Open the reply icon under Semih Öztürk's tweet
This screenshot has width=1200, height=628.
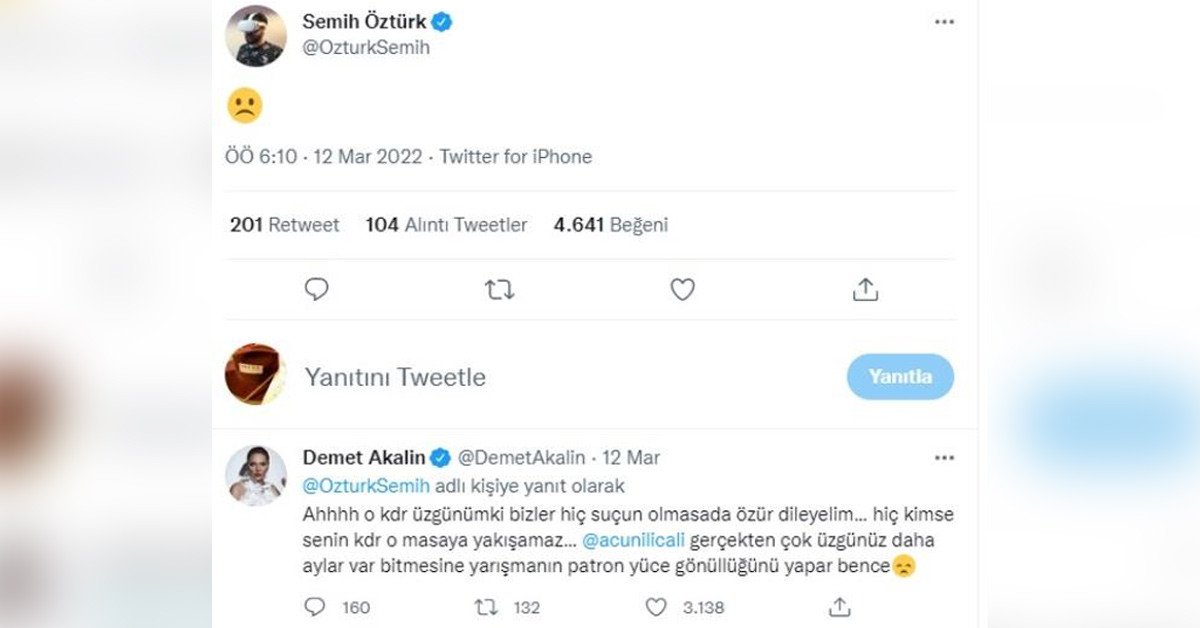(317, 289)
